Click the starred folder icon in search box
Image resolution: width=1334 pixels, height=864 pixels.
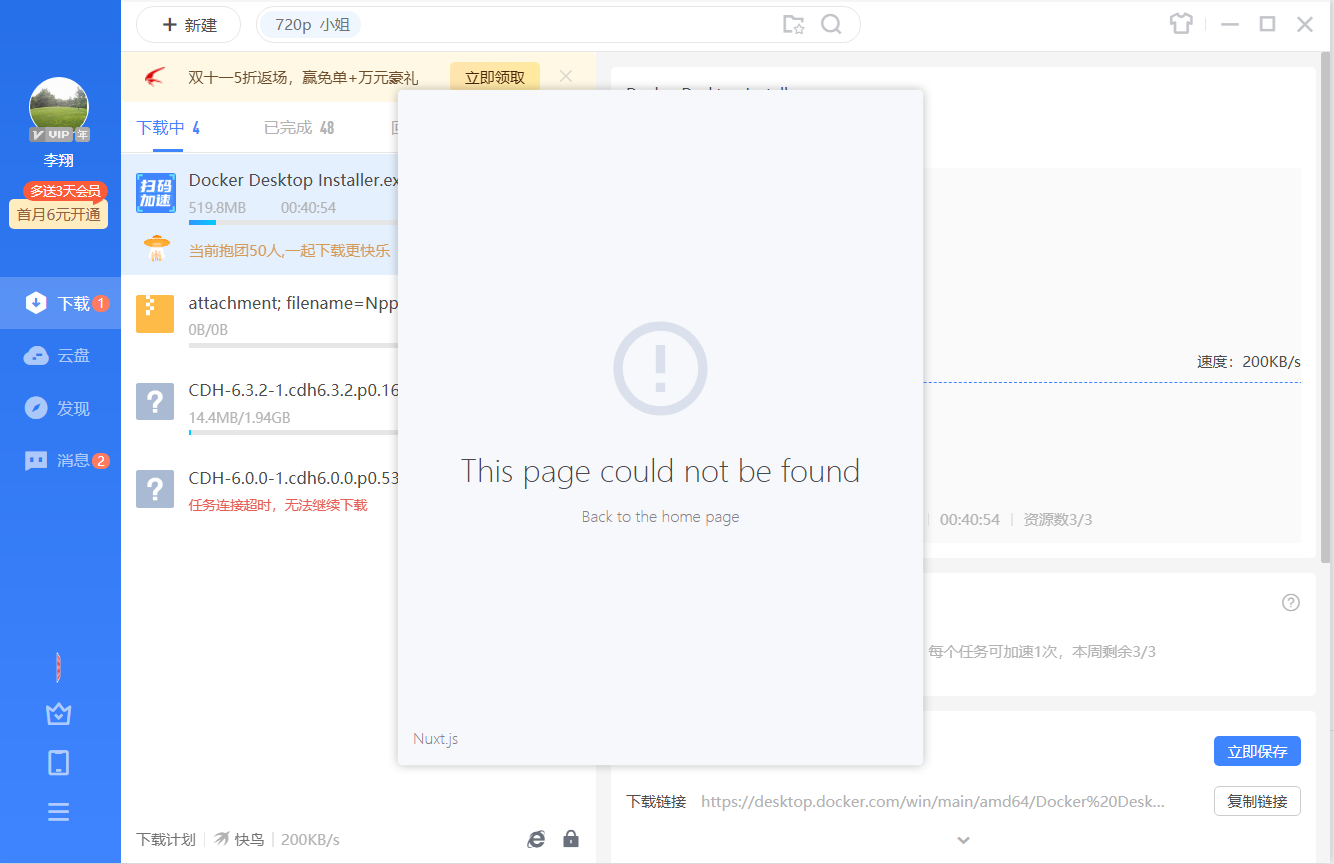(x=793, y=25)
